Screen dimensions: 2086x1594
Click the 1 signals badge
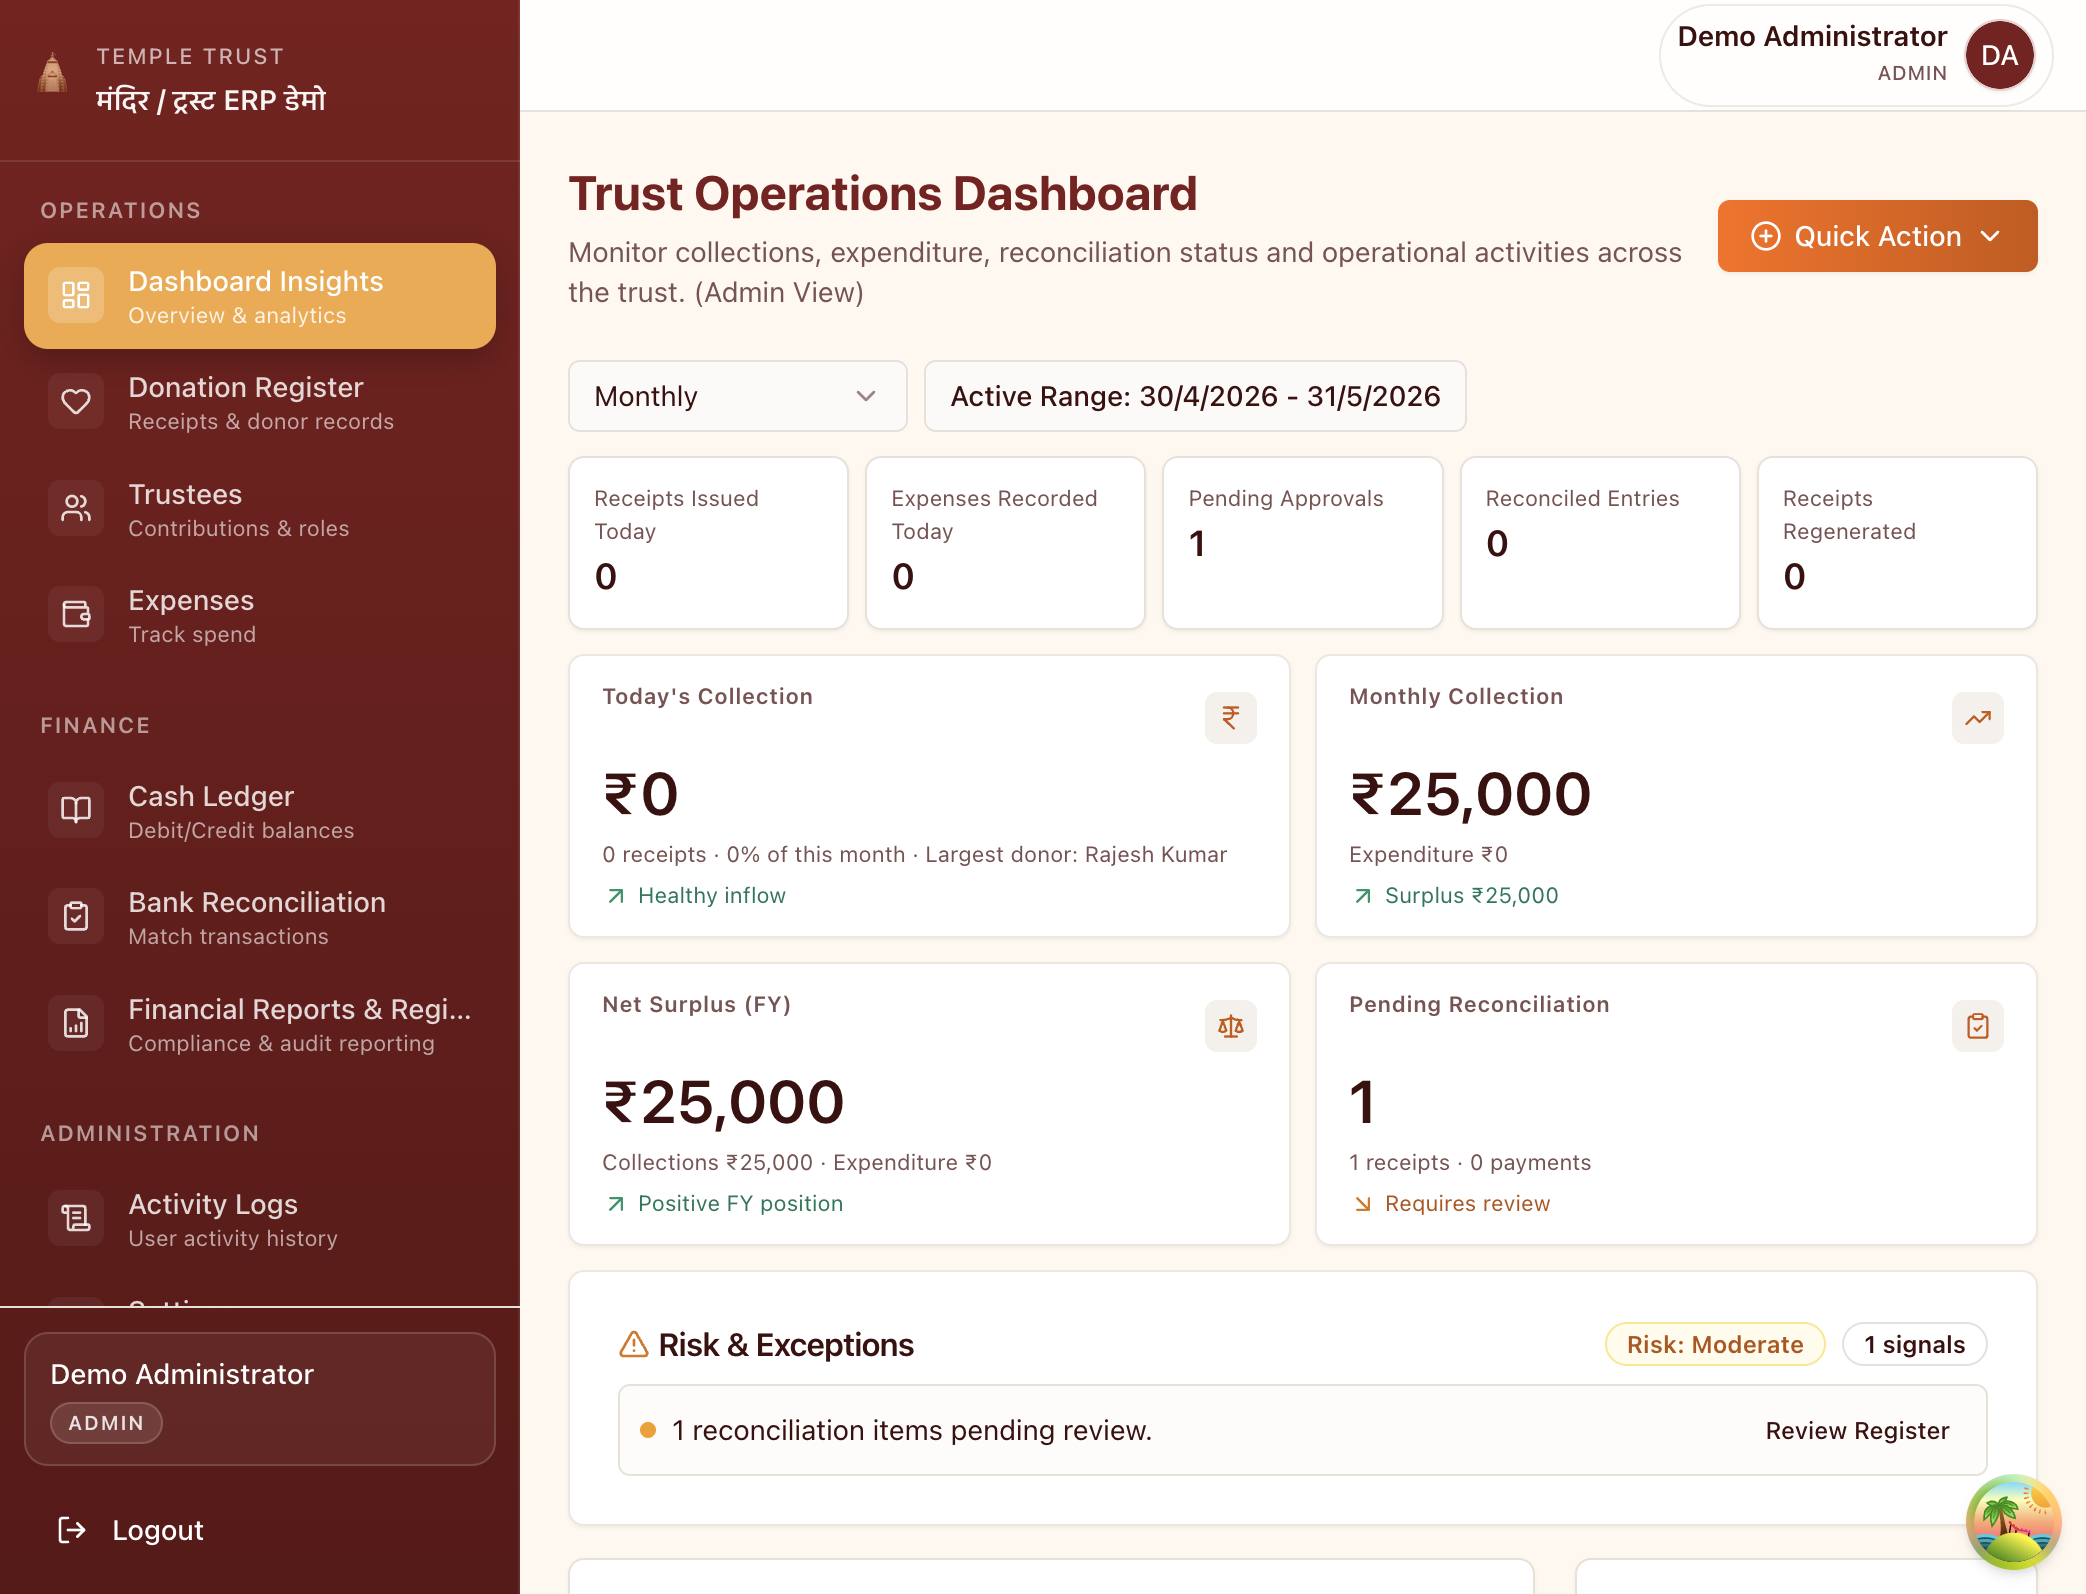click(1914, 1344)
